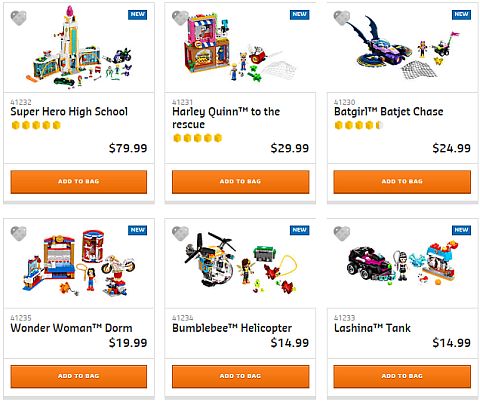Open Wonder Woman Dorm product image

[x=79, y=263]
